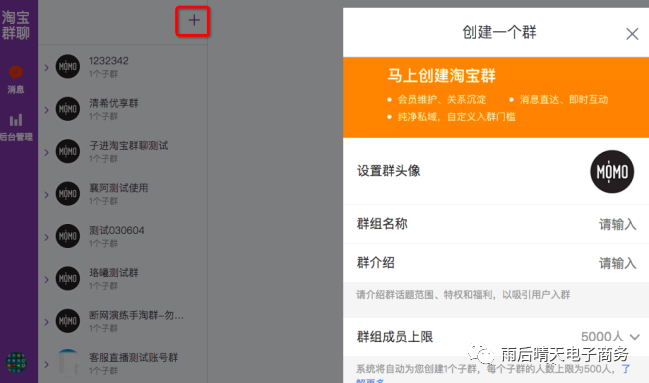The width and height of the screenshot is (649, 383).
Task: Click avatar of group 珞曦测试群
Action: (67, 278)
